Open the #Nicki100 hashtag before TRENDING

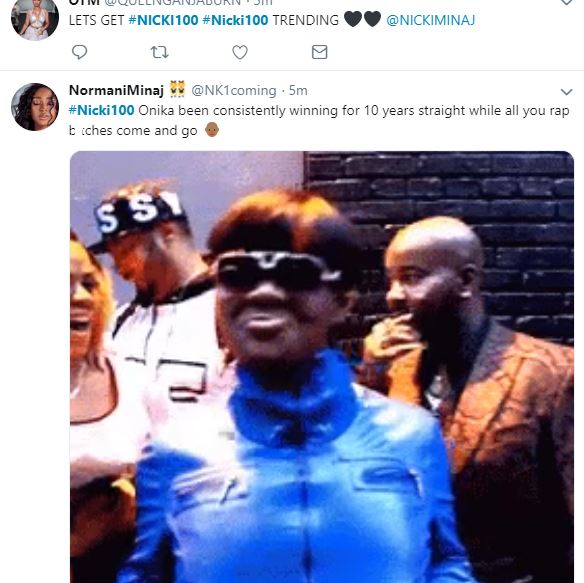click(x=235, y=20)
